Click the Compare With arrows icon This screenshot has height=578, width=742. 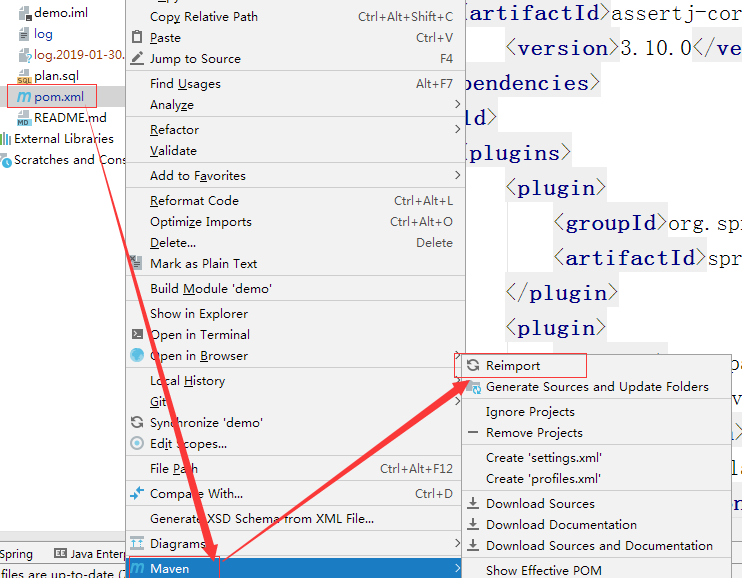[137, 493]
